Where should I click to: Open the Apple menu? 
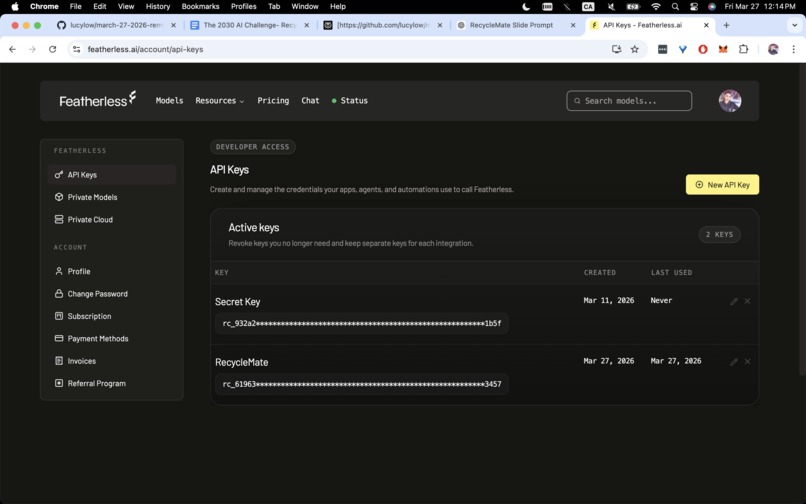pyautogui.click(x=15, y=7)
